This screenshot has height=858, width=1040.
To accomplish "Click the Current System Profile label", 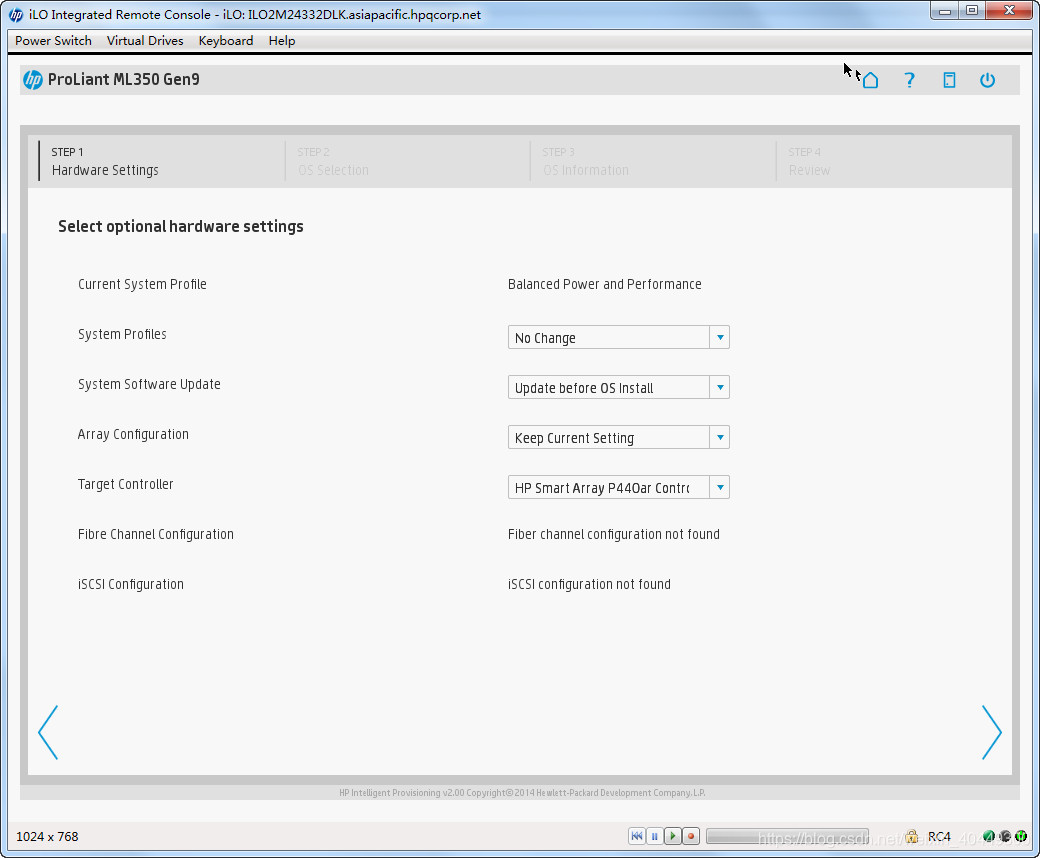I will [x=142, y=284].
